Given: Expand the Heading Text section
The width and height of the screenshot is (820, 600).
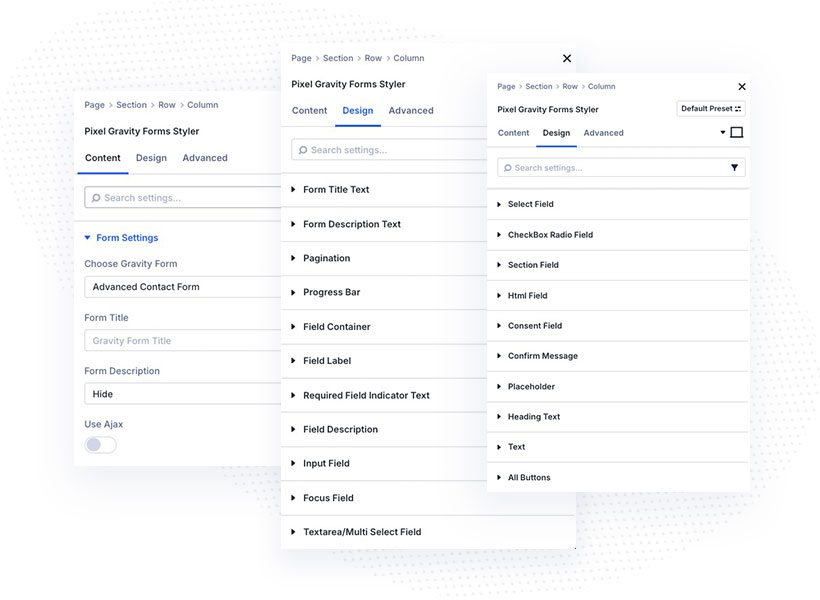Looking at the screenshot, I should point(618,417).
